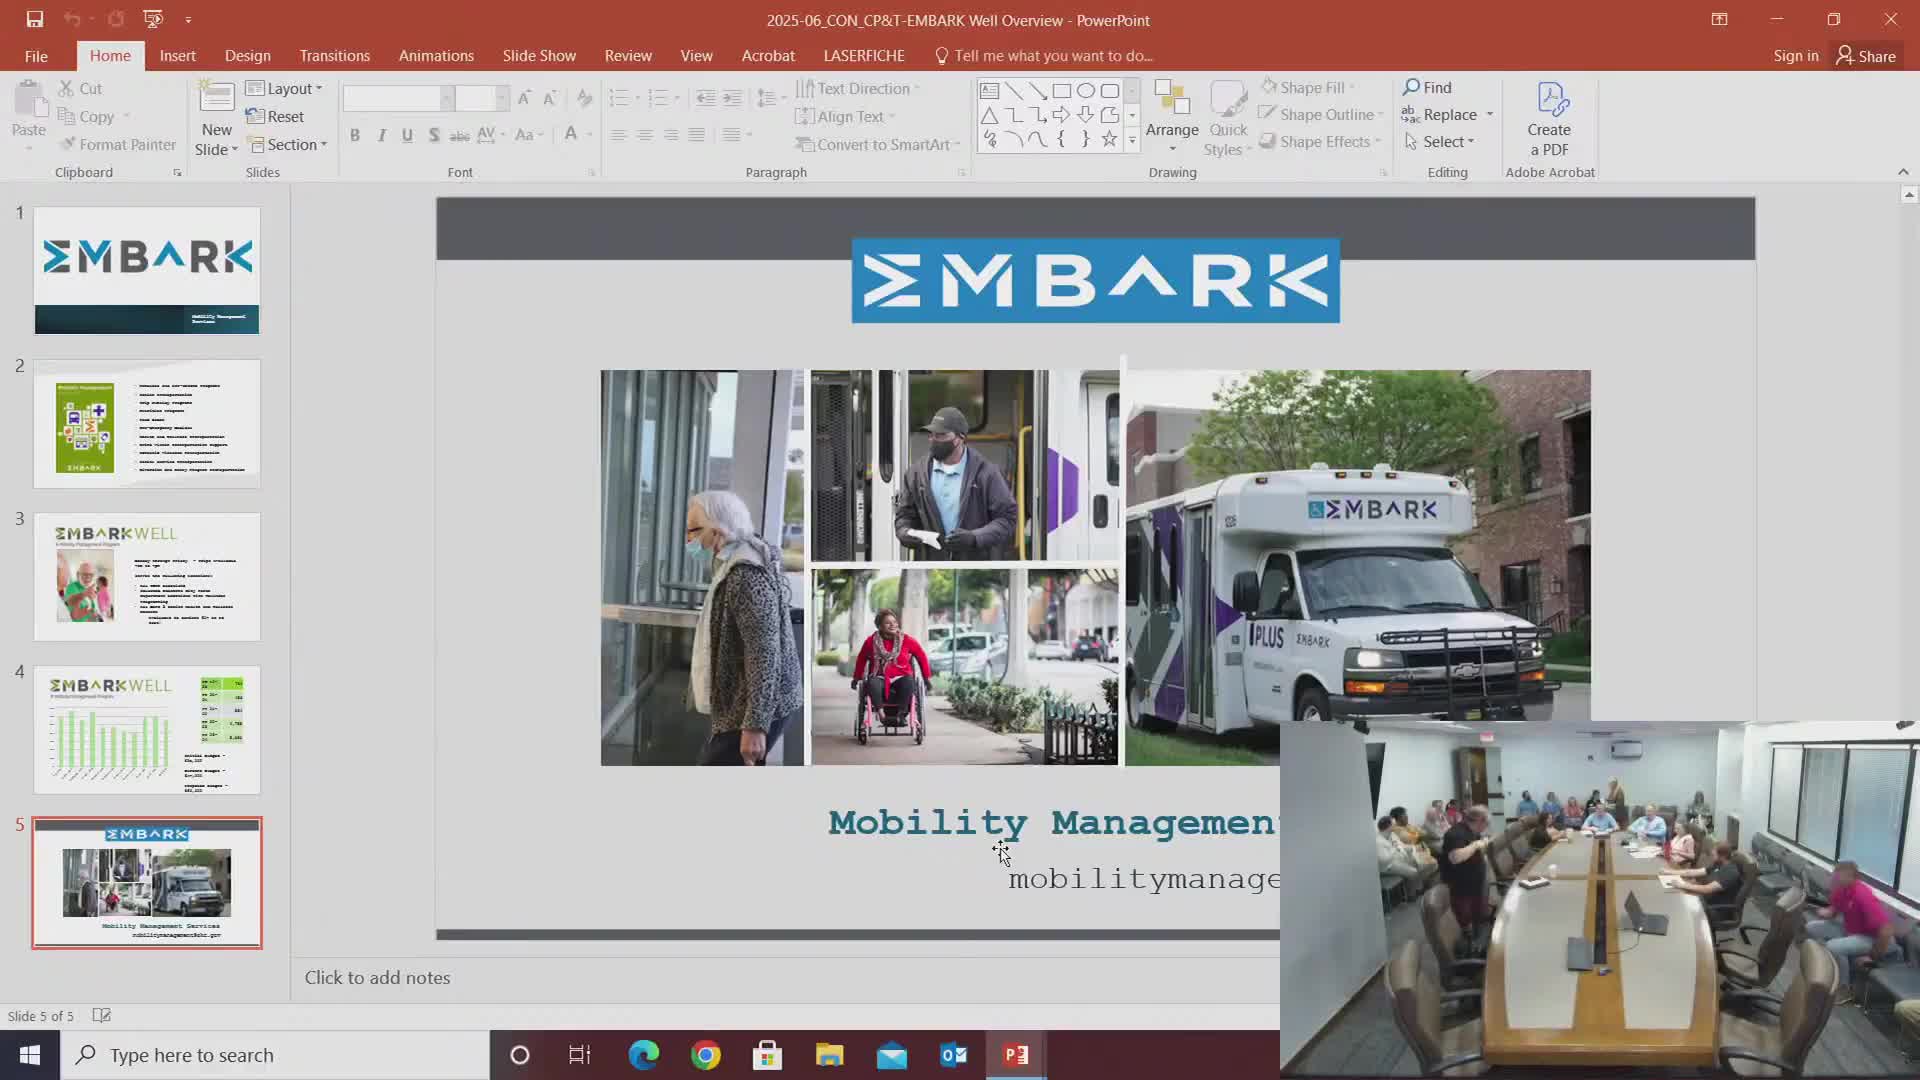Viewport: 1920px width, 1080px height.
Task: Open Outlook from the taskbar
Action: point(953,1055)
